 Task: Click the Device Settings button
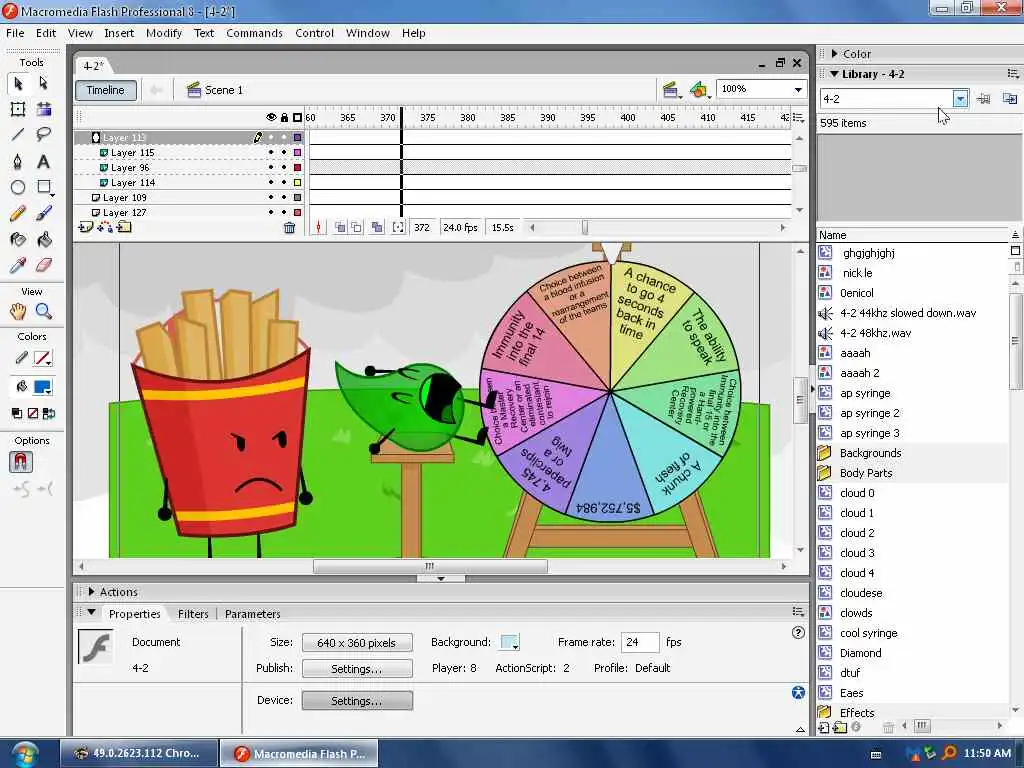point(357,701)
